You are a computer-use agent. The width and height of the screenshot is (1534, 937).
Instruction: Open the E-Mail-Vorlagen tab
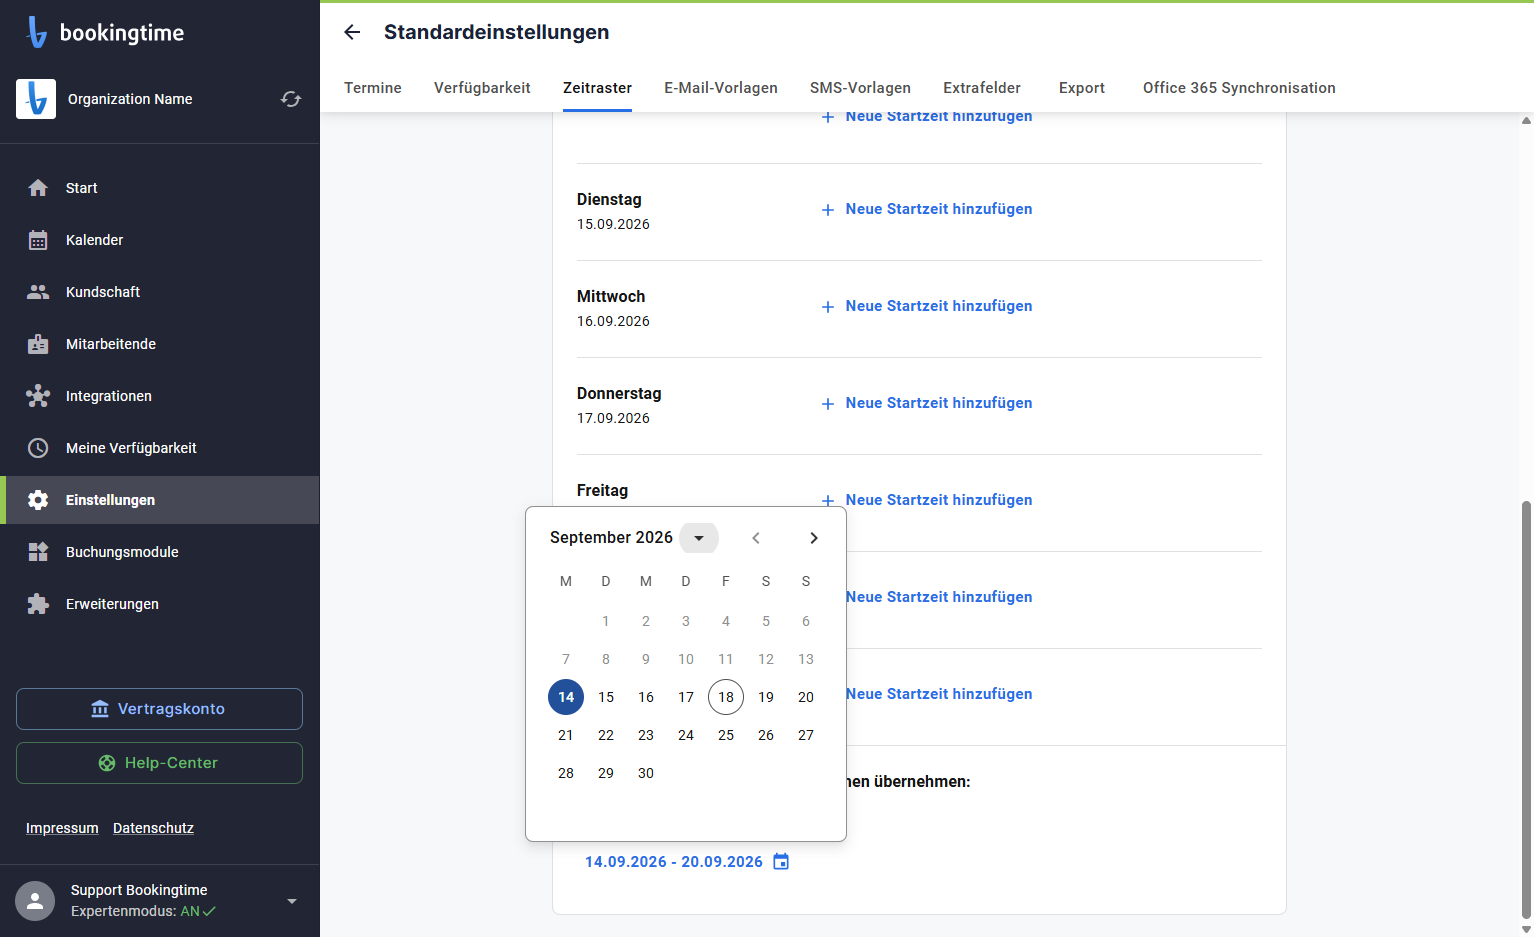(721, 88)
